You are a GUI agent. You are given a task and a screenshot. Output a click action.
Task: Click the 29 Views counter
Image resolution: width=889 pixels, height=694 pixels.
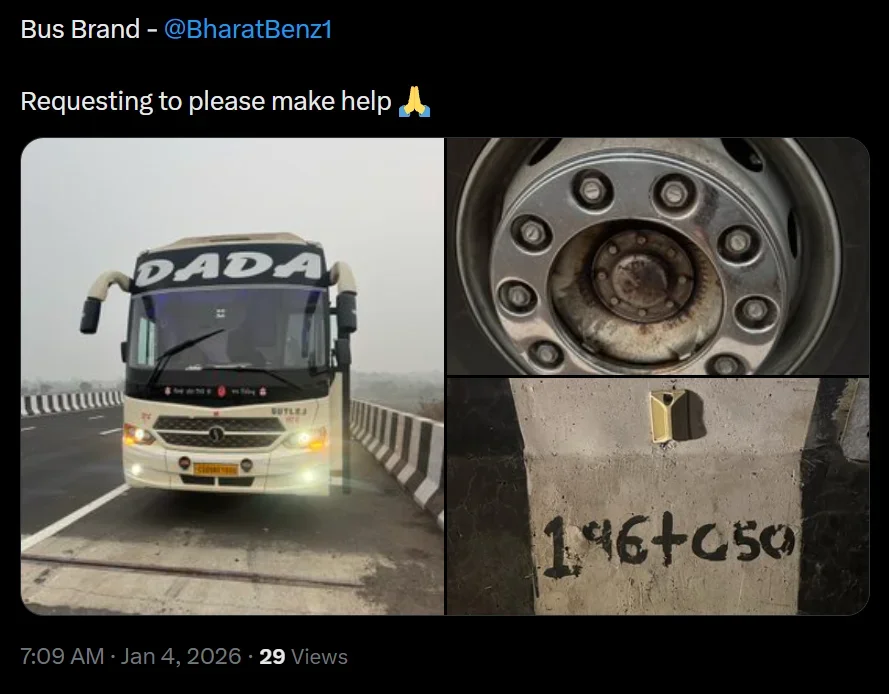point(303,657)
